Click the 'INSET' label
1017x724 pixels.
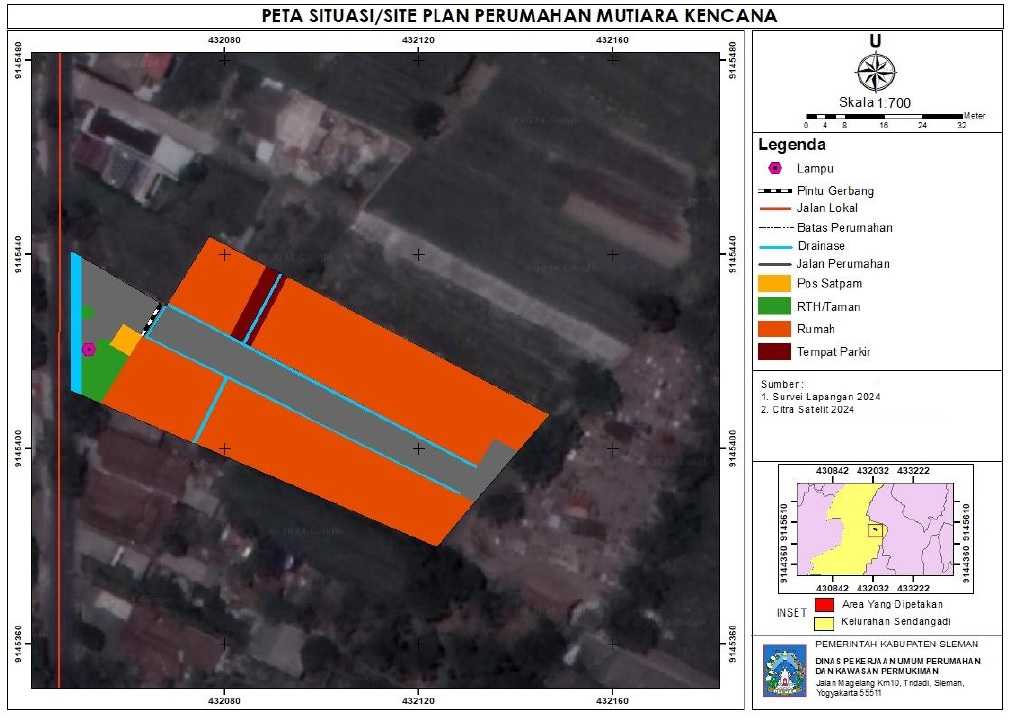[792, 613]
